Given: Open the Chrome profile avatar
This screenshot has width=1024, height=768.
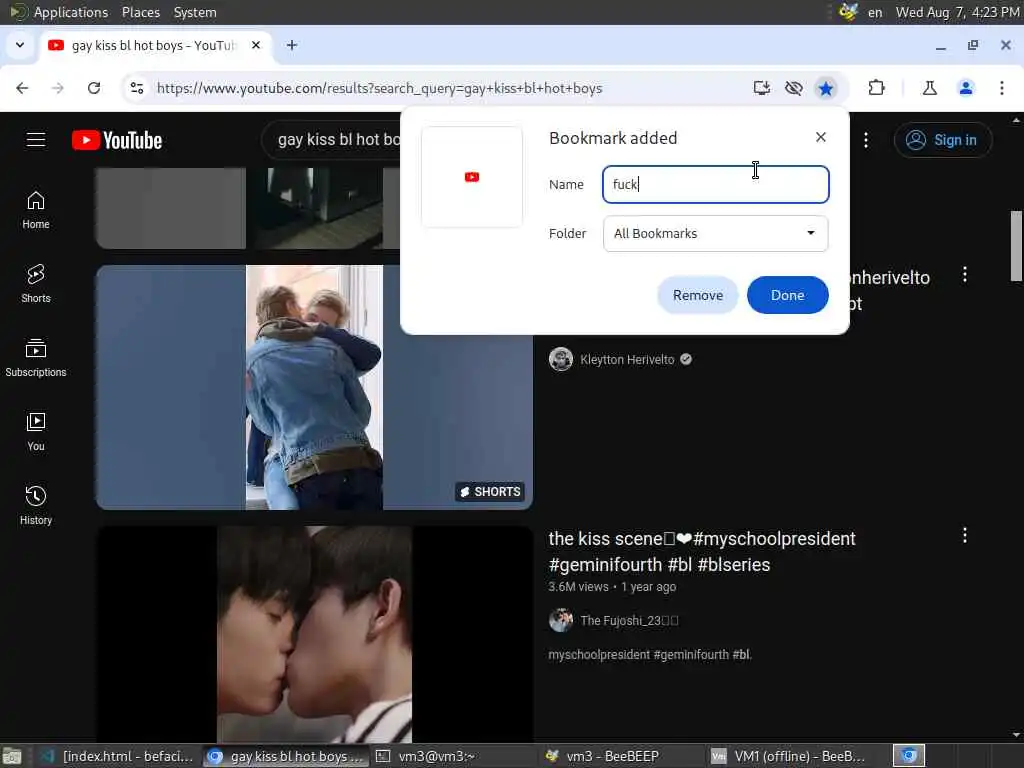Looking at the screenshot, I should tap(966, 88).
